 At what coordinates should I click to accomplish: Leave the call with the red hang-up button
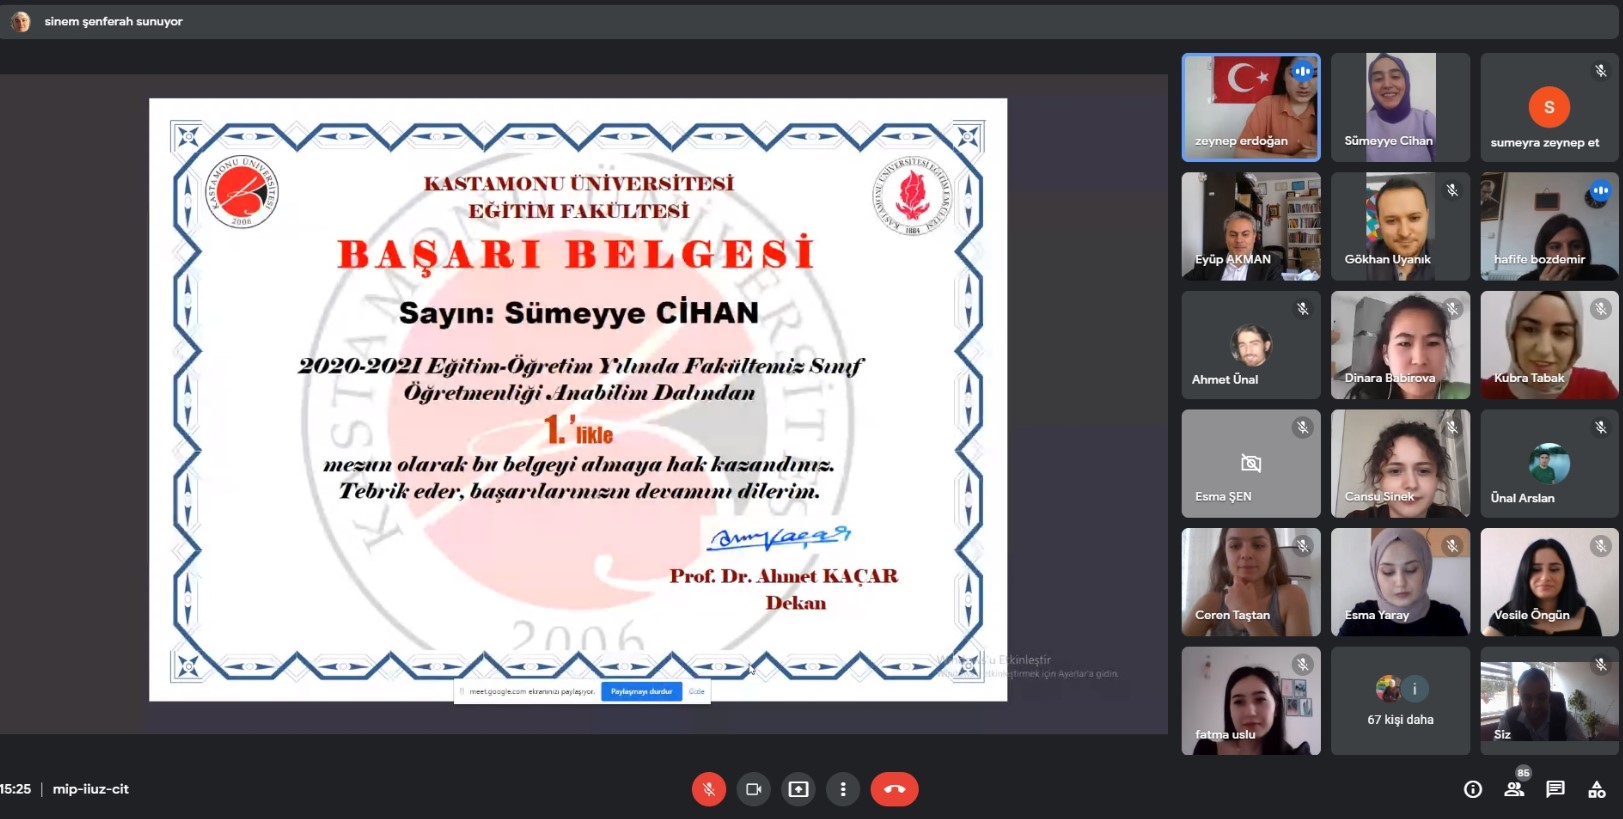point(894,789)
